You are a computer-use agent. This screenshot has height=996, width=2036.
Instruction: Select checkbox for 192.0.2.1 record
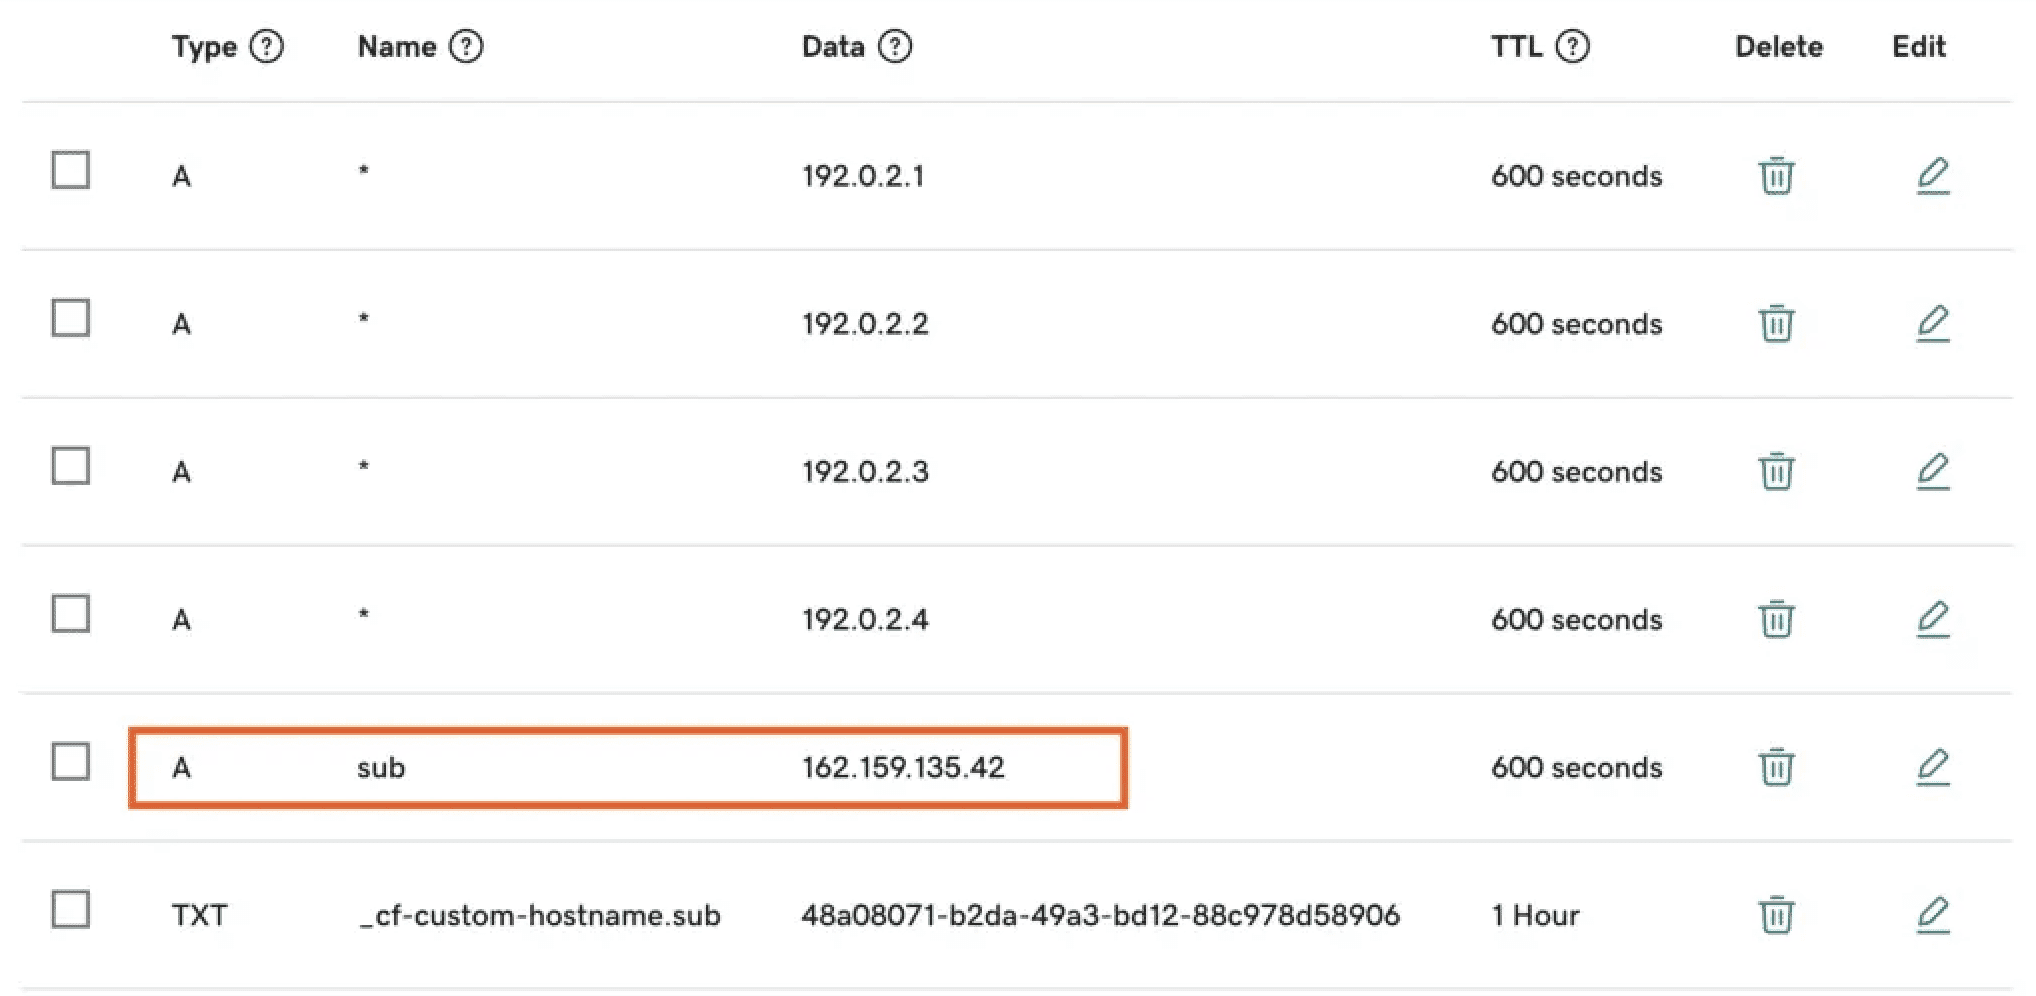pos(71,171)
